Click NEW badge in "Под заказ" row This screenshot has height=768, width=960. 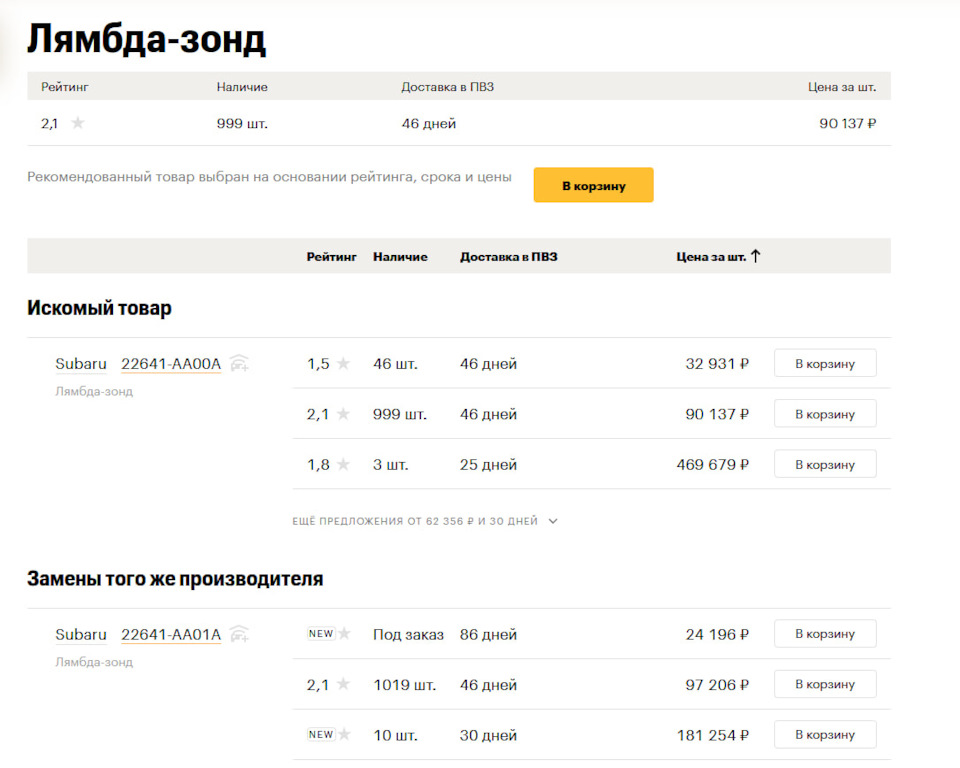point(321,633)
